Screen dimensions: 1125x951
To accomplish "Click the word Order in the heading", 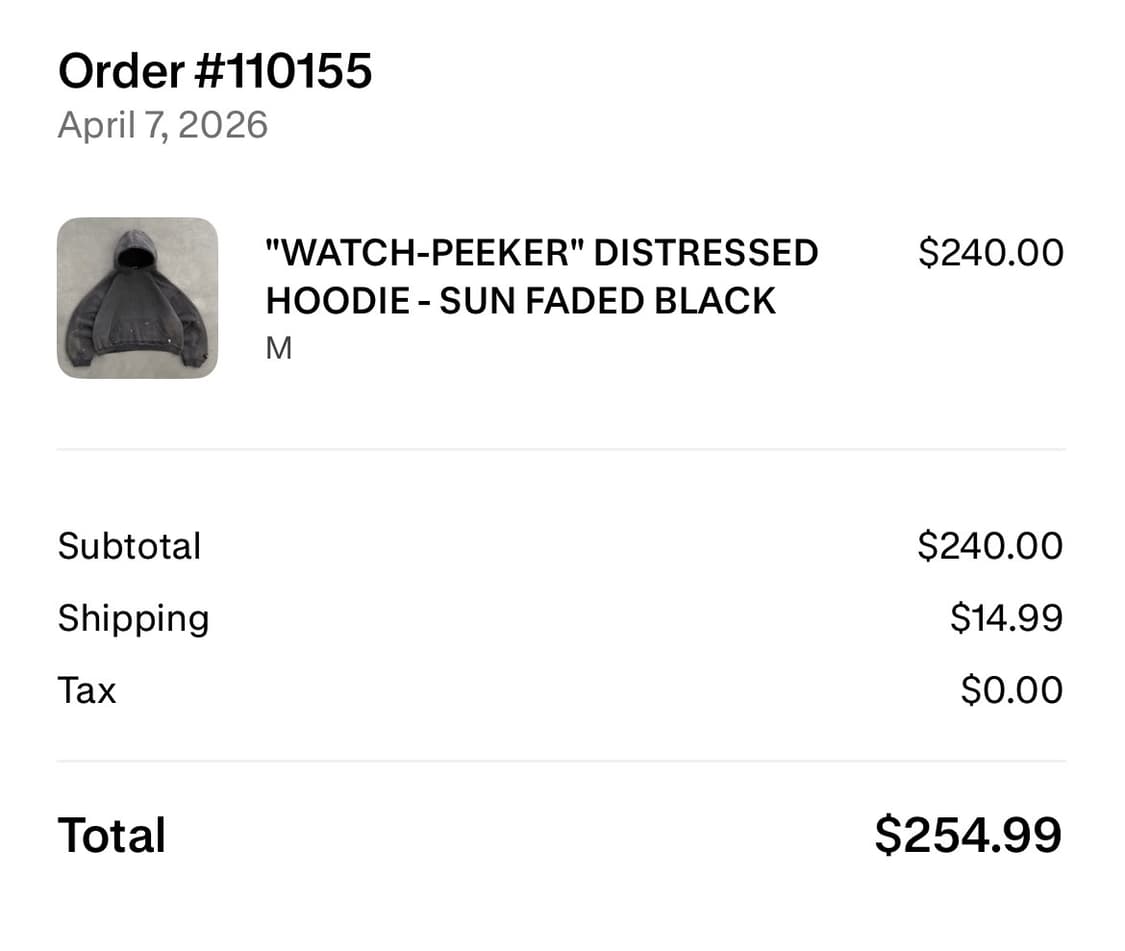I will (x=121, y=72).
